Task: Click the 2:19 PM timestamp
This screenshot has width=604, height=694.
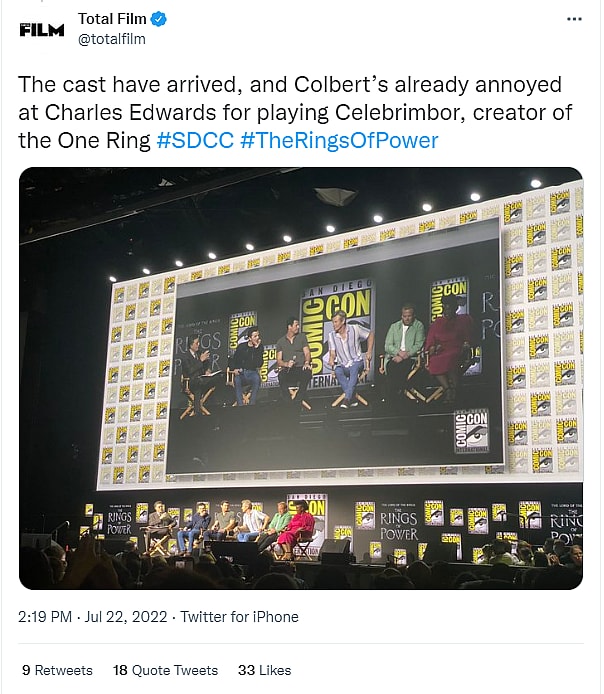Action: pos(48,616)
